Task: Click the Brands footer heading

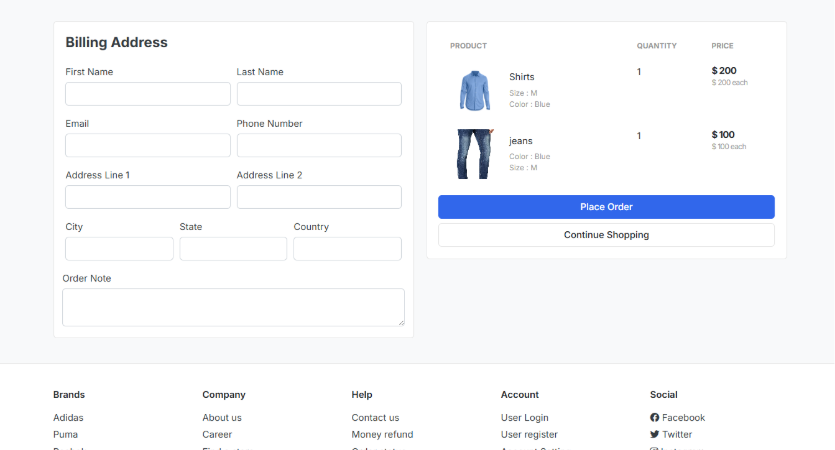Action: coord(69,395)
